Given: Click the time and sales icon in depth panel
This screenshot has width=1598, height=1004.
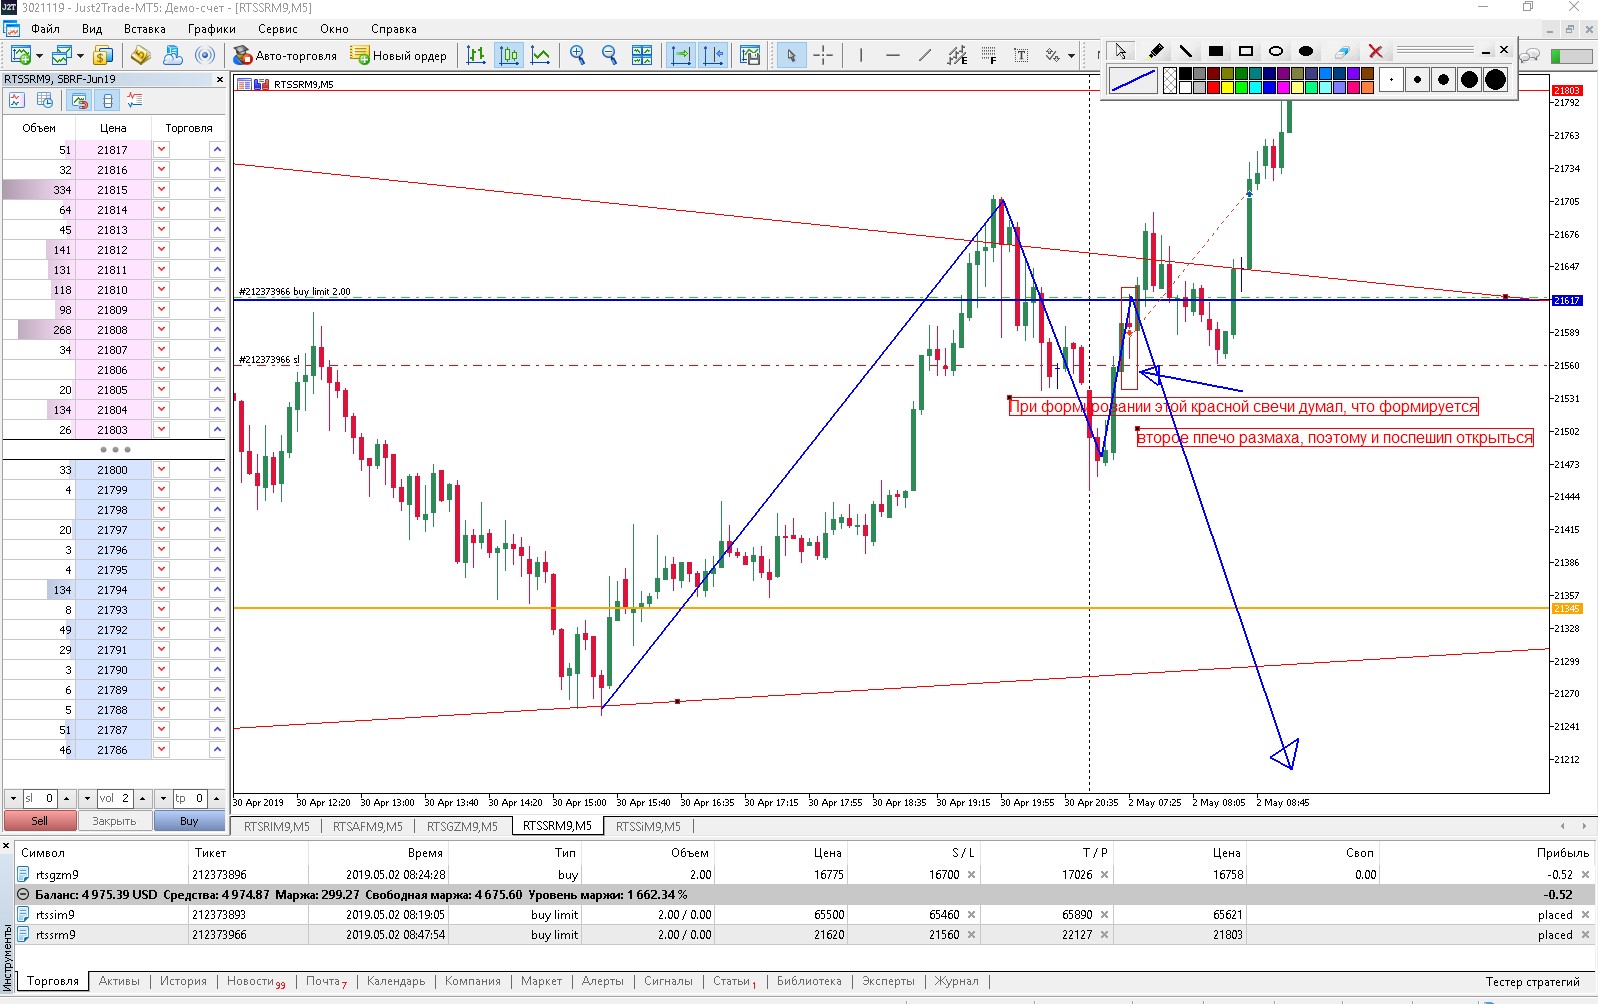Looking at the screenshot, I should (45, 100).
